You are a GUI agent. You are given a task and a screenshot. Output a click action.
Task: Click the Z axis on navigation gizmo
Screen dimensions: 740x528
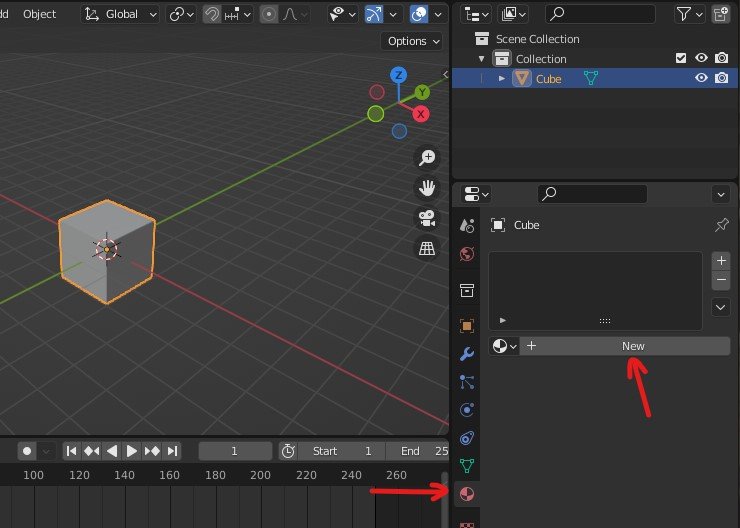399,75
